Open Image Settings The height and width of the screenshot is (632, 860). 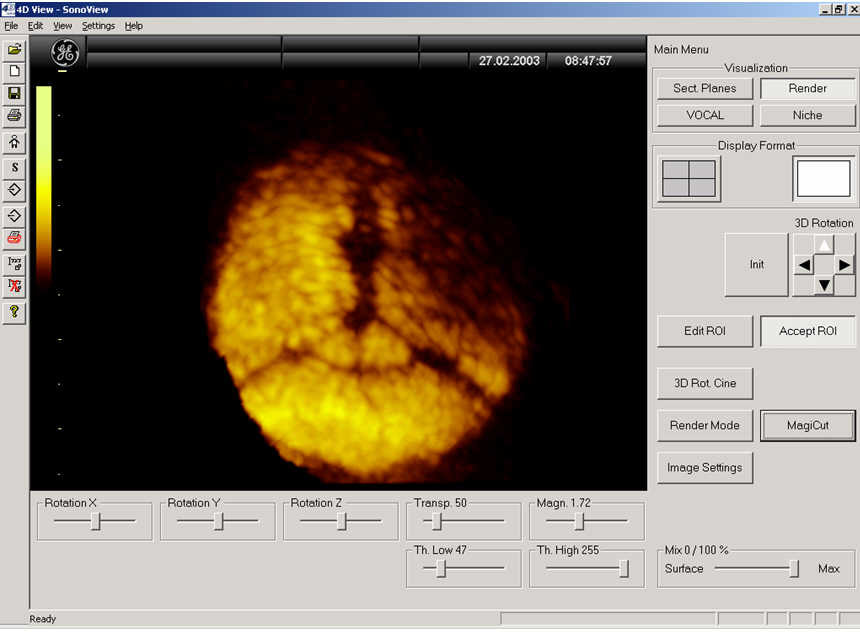(705, 467)
